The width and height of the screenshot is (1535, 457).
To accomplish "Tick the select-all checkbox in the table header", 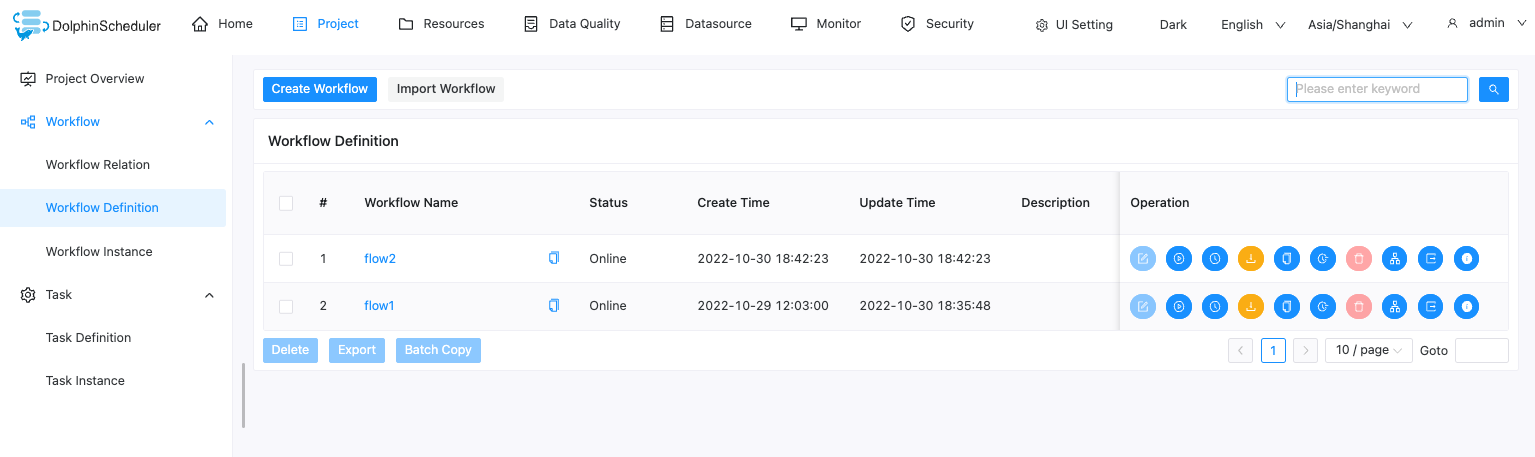I will 286,203.
